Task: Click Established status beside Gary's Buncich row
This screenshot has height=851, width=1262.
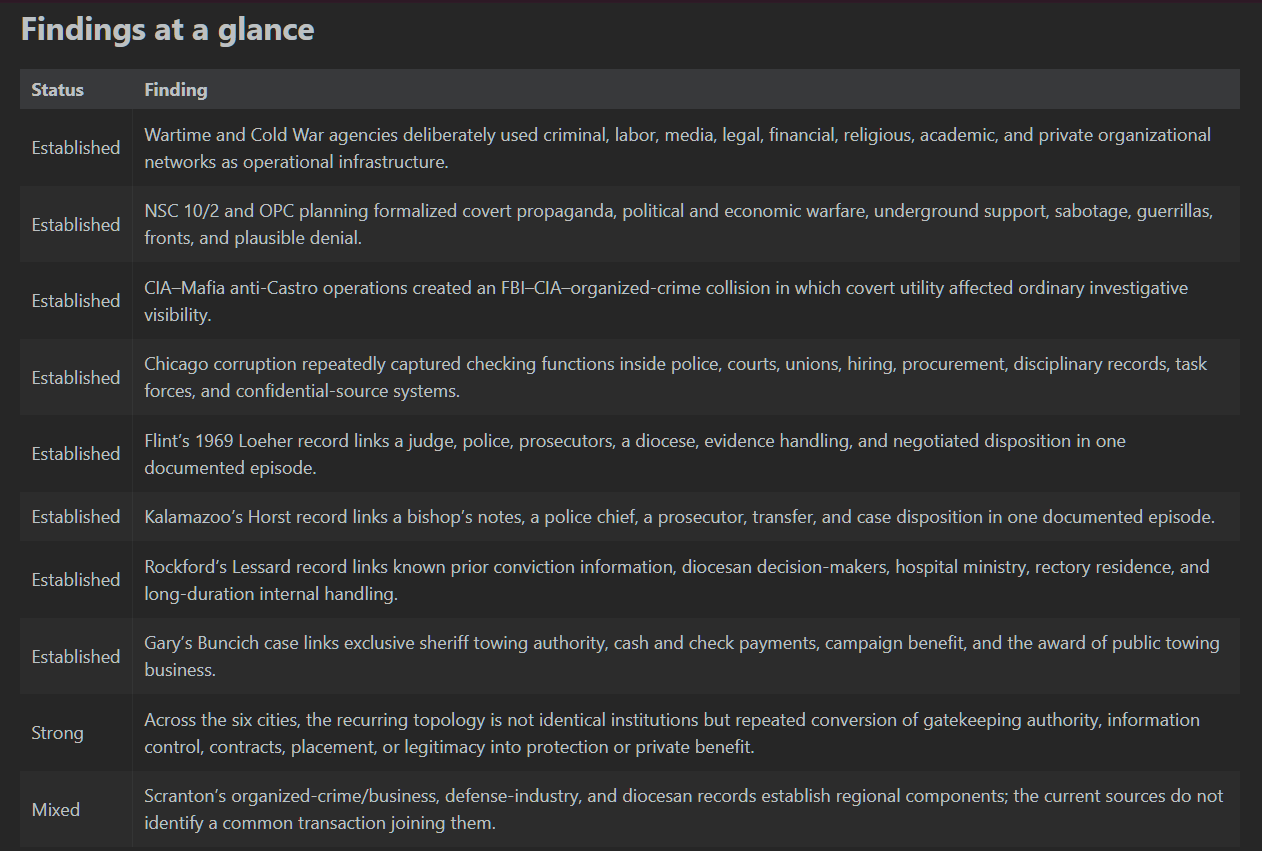Action: [x=75, y=657]
